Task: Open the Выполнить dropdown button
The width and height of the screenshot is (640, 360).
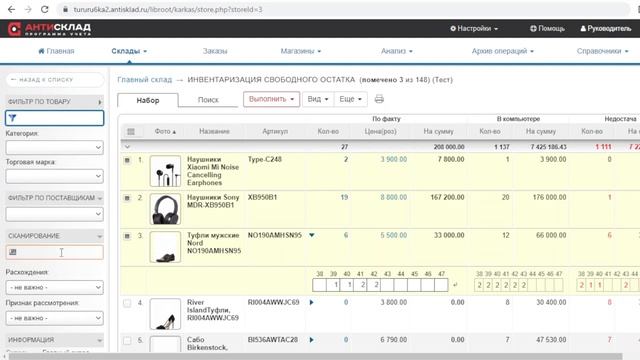Action: click(x=271, y=99)
